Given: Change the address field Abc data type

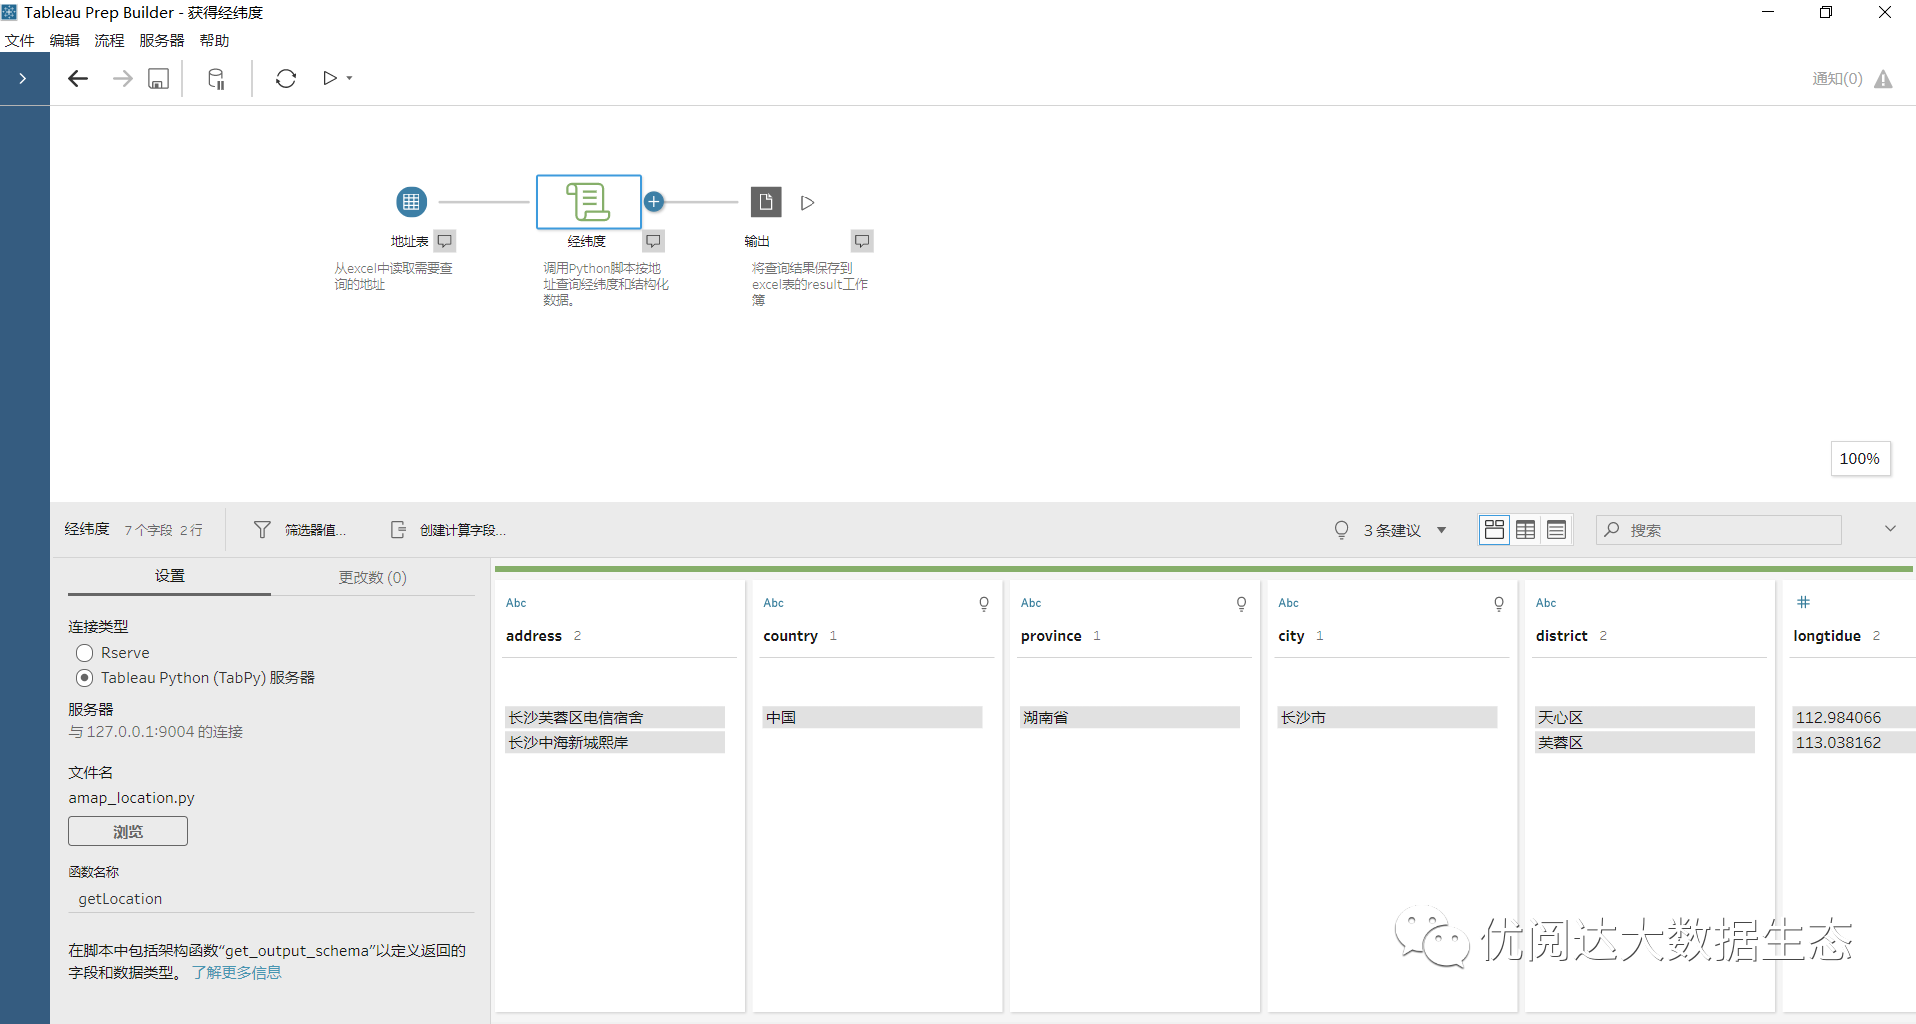Looking at the screenshot, I should (x=516, y=603).
